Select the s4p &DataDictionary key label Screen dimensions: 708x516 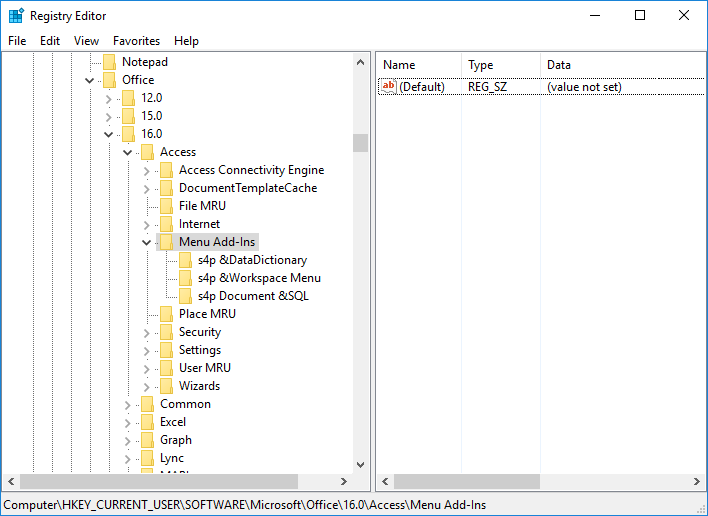[252, 260]
